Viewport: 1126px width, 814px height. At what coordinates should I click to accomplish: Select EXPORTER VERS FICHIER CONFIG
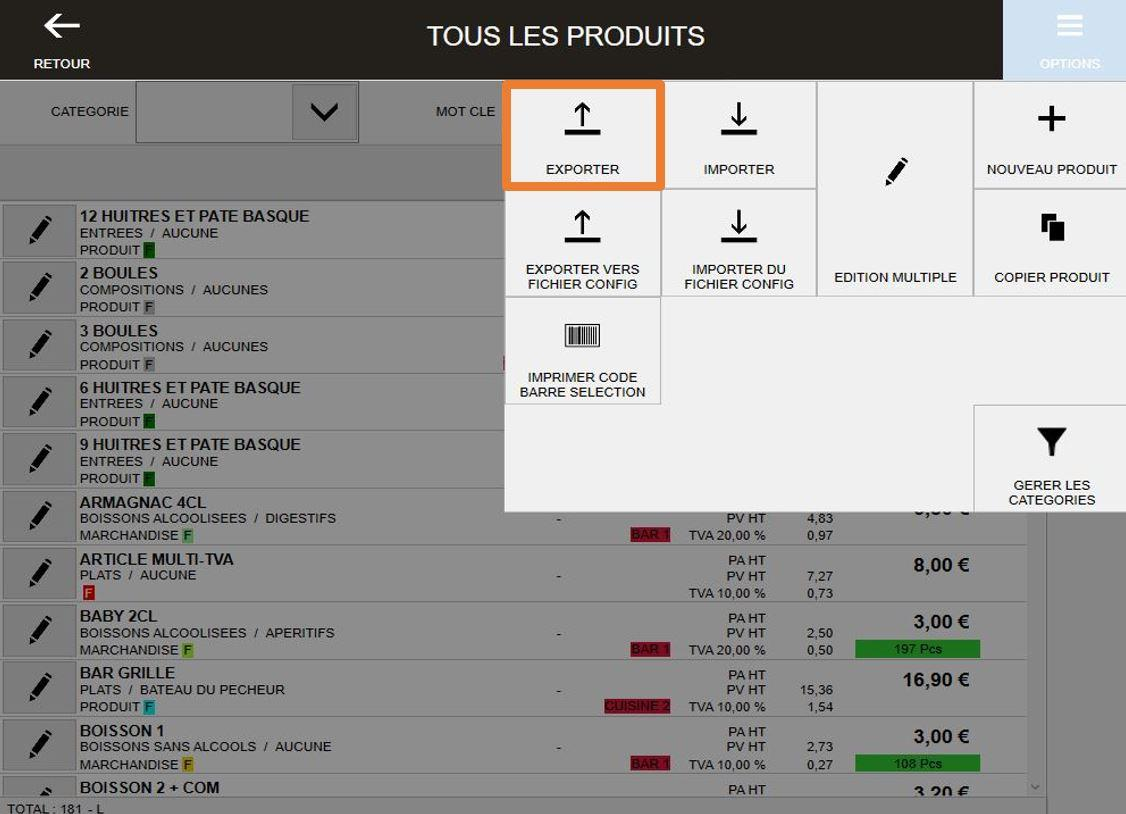[x=582, y=243]
